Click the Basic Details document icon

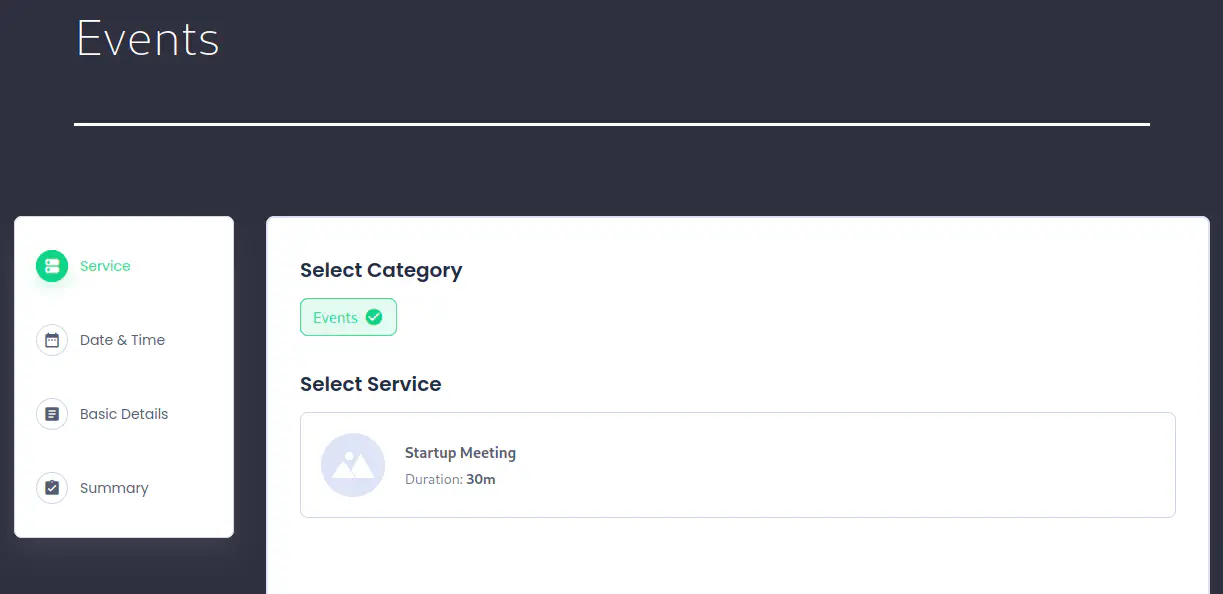point(52,414)
